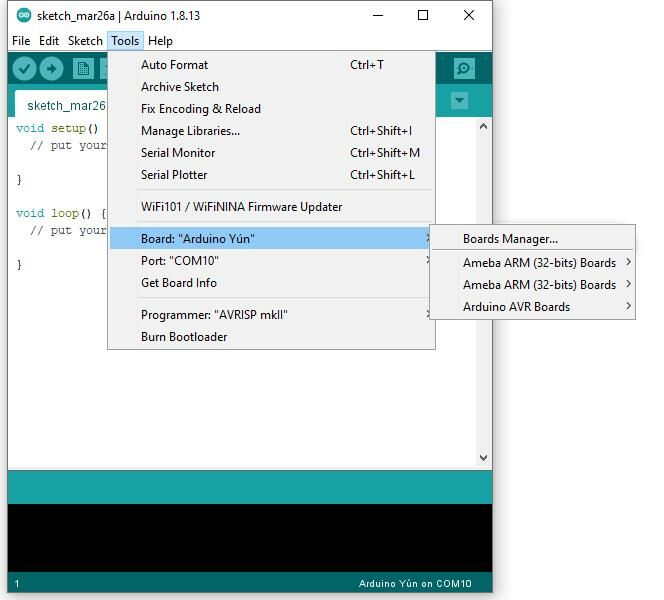Click the New sketch toolbar icon
This screenshot has width=664, height=600.
click(x=84, y=68)
